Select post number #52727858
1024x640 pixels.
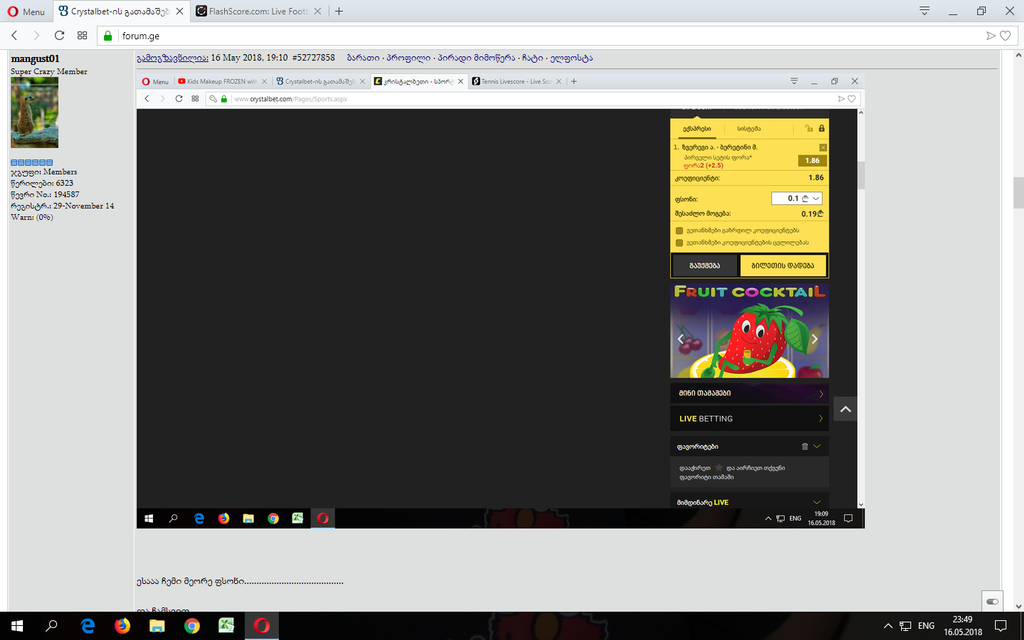[x=313, y=58]
